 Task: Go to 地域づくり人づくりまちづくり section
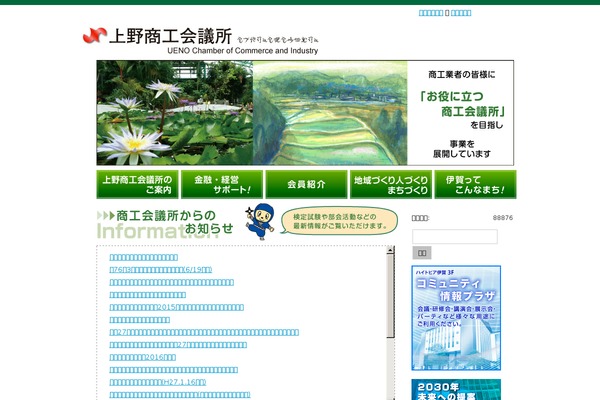click(391, 184)
